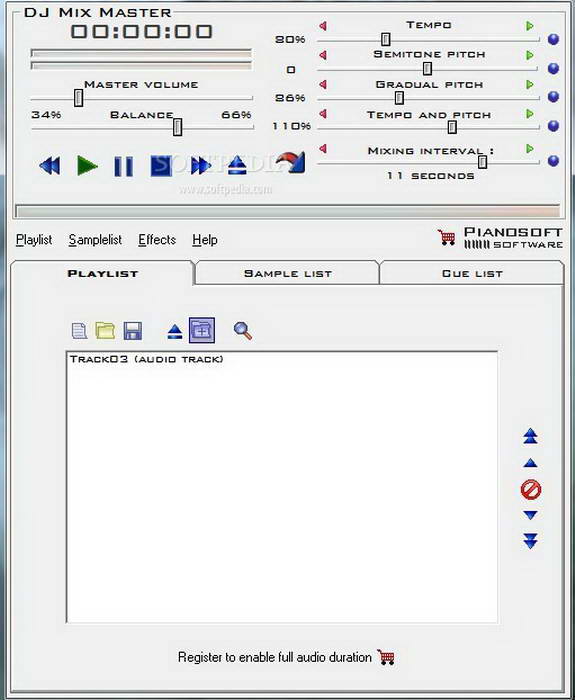Stop playback with the square button
The width and height of the screenshot is (575, 700).
[161, 166]
